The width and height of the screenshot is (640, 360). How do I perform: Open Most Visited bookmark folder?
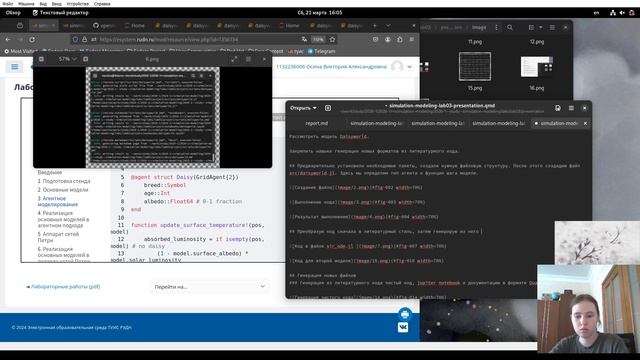click(20, 51)
